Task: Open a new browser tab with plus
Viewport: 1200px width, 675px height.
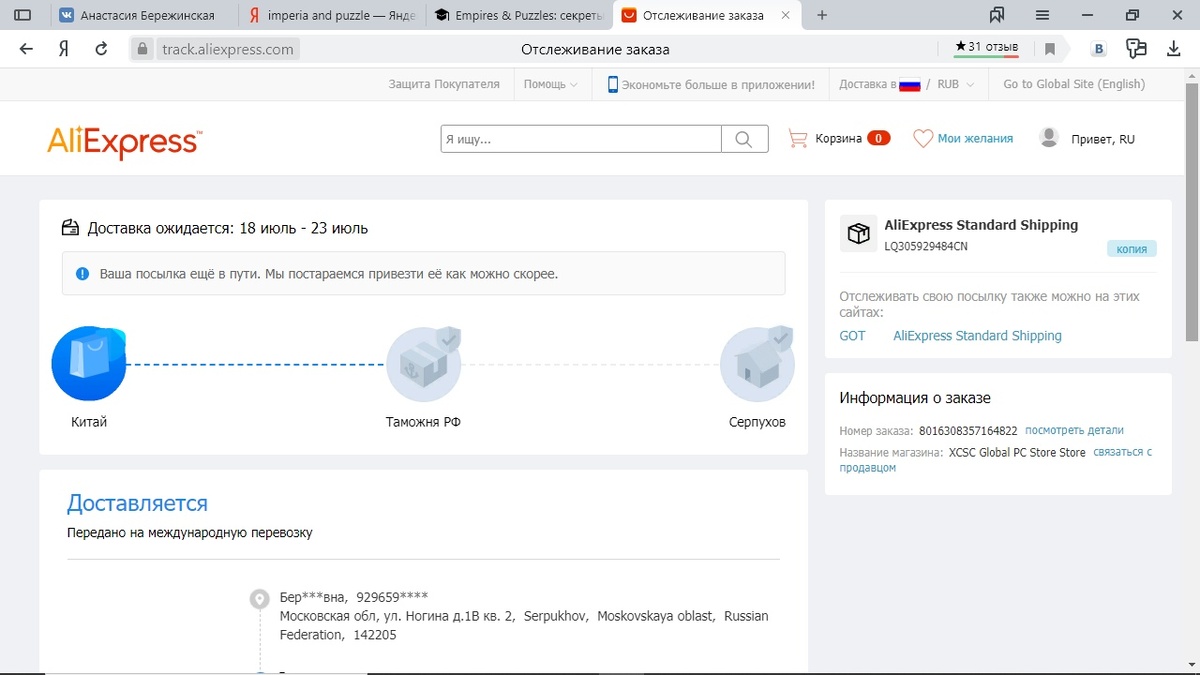Action: (822, 15)
